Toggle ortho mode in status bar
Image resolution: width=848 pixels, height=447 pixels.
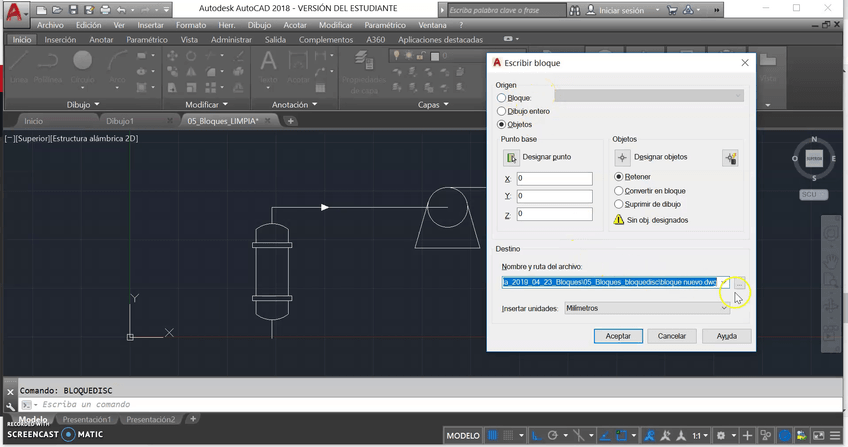tap(537, 436)
